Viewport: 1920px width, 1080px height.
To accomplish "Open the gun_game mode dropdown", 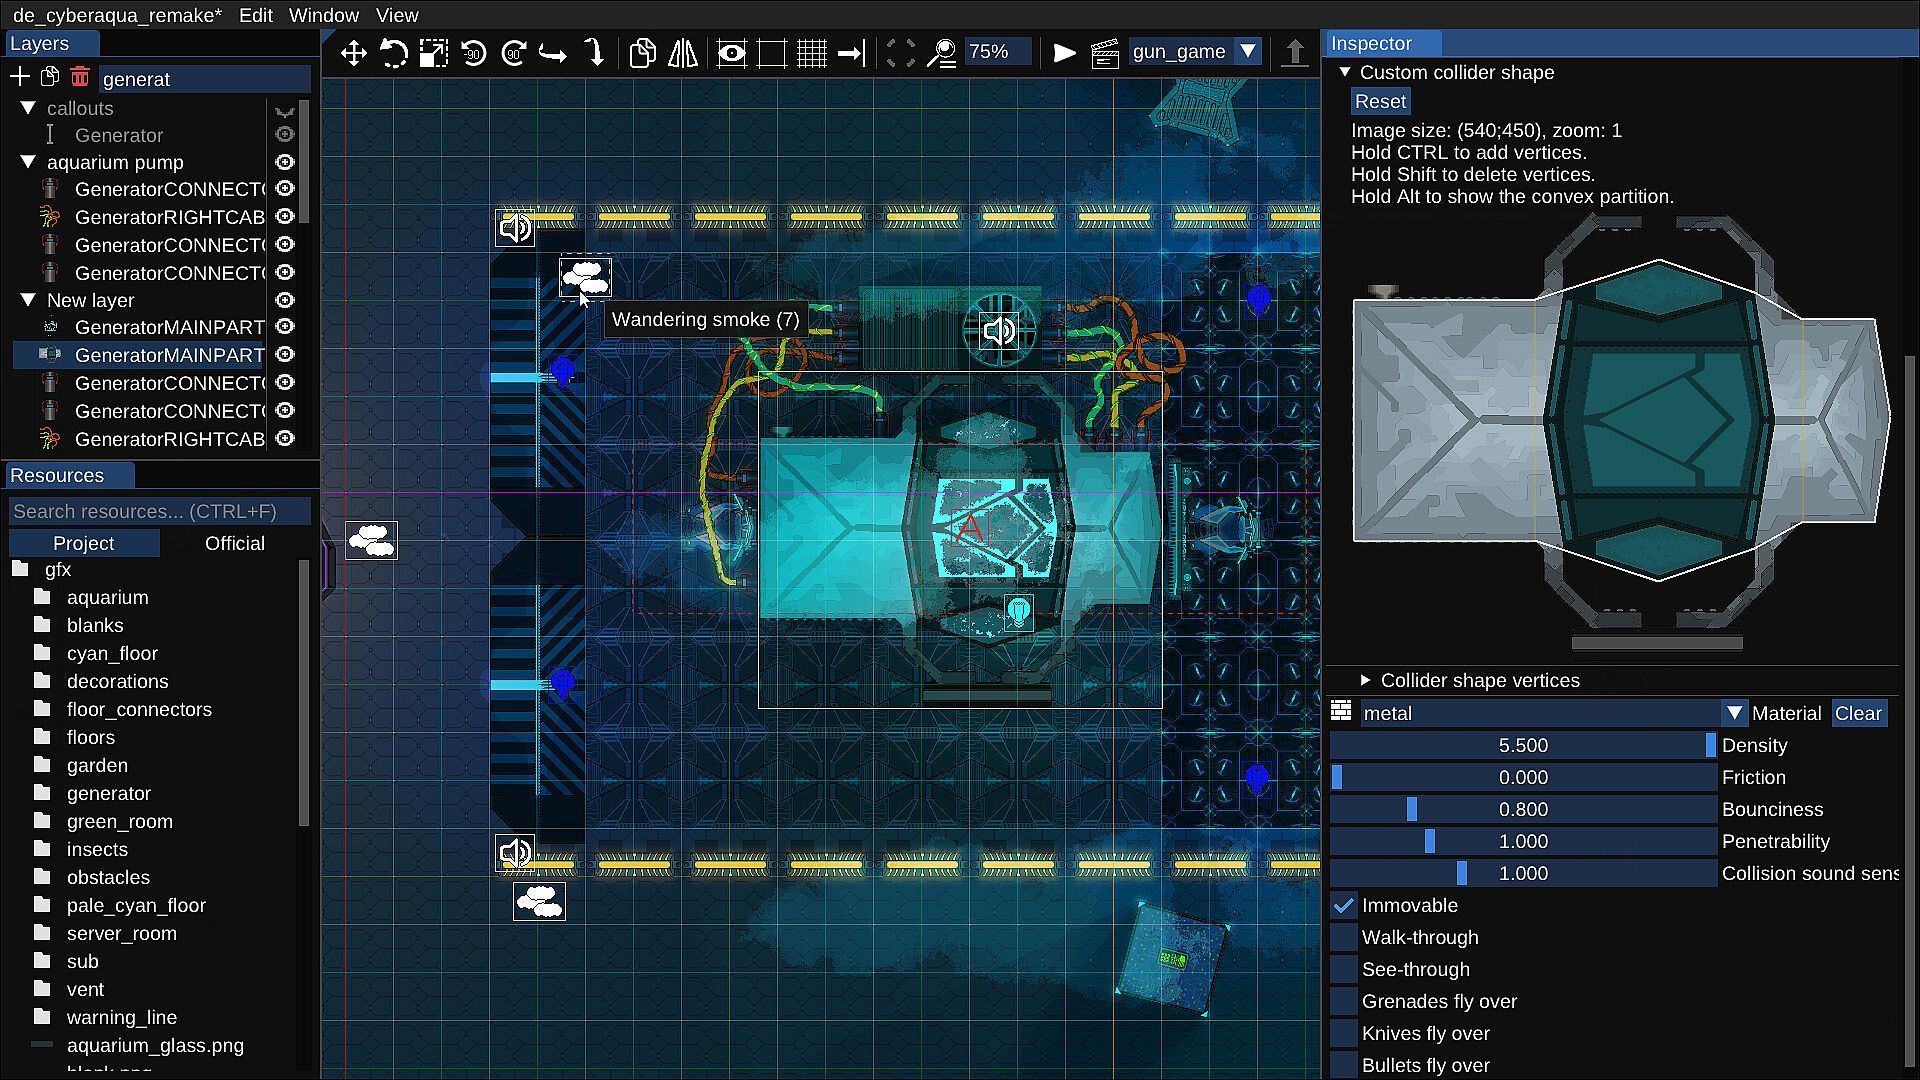I will click(x=1248, y=52).
